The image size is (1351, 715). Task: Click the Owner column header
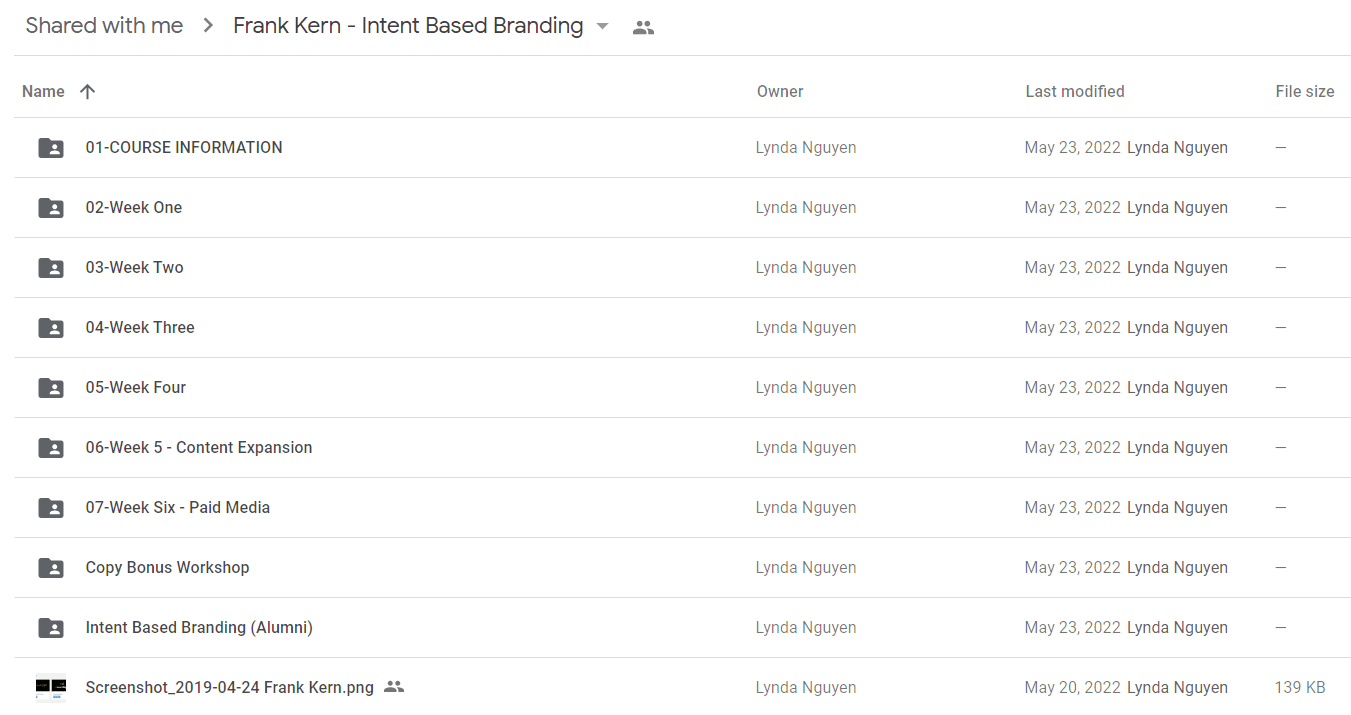pos(780,92)
